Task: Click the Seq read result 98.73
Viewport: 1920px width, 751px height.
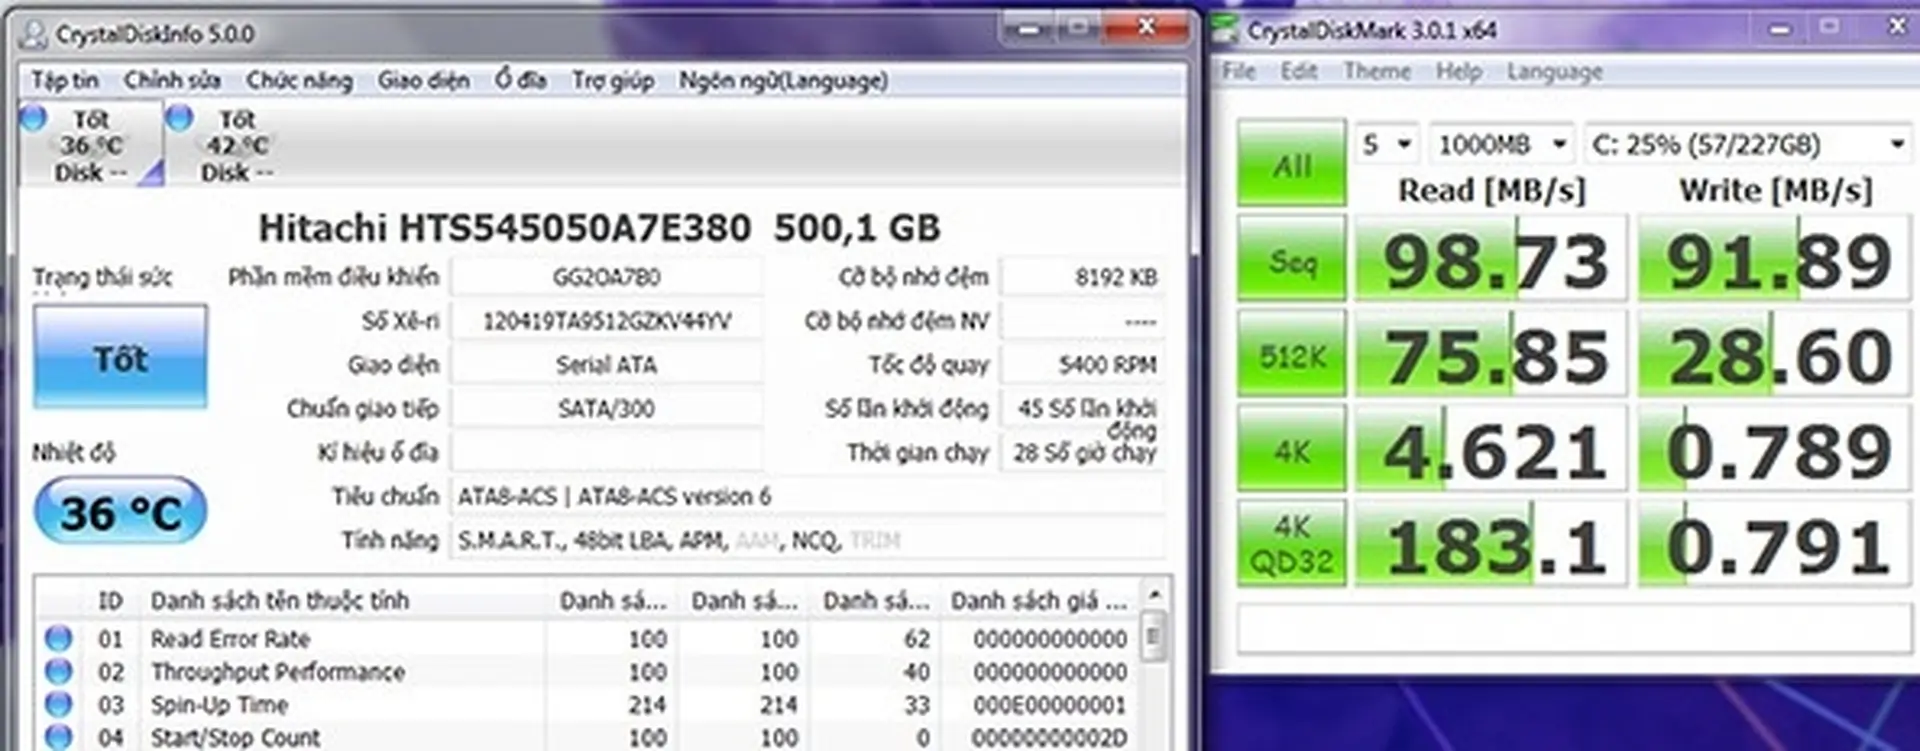Action: [1491, 259]
